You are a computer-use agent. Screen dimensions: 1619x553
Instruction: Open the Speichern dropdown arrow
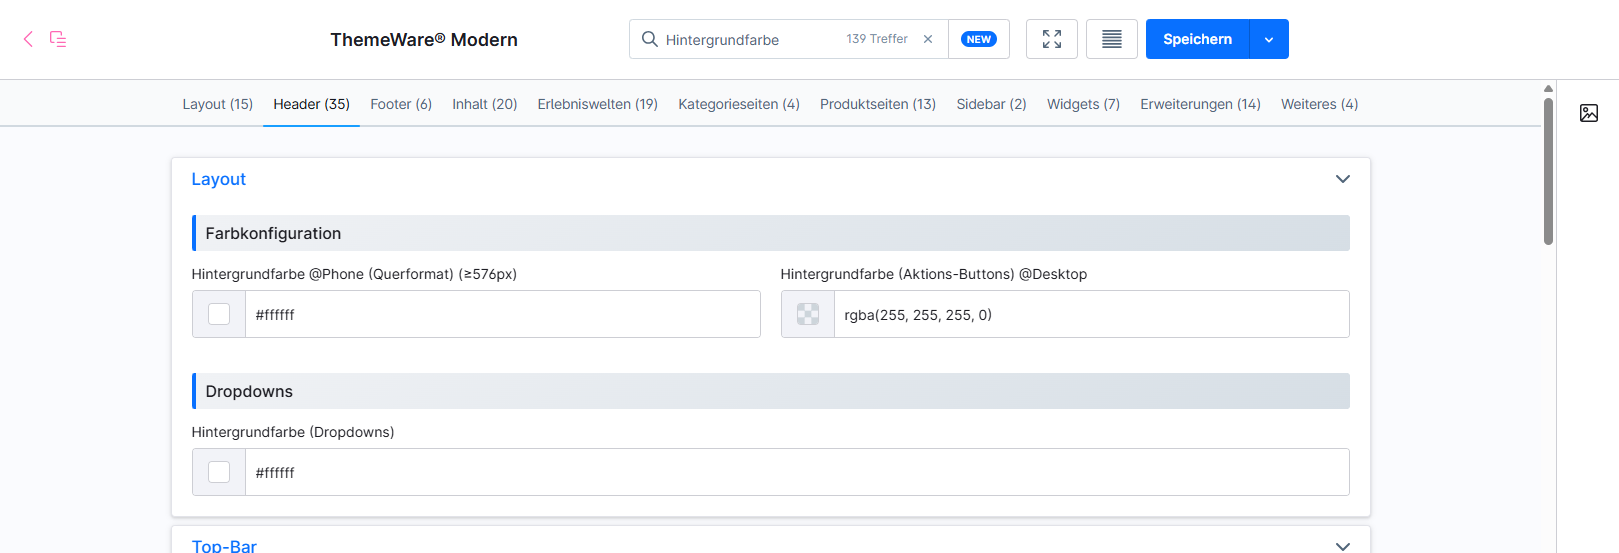pos(1269,39)
